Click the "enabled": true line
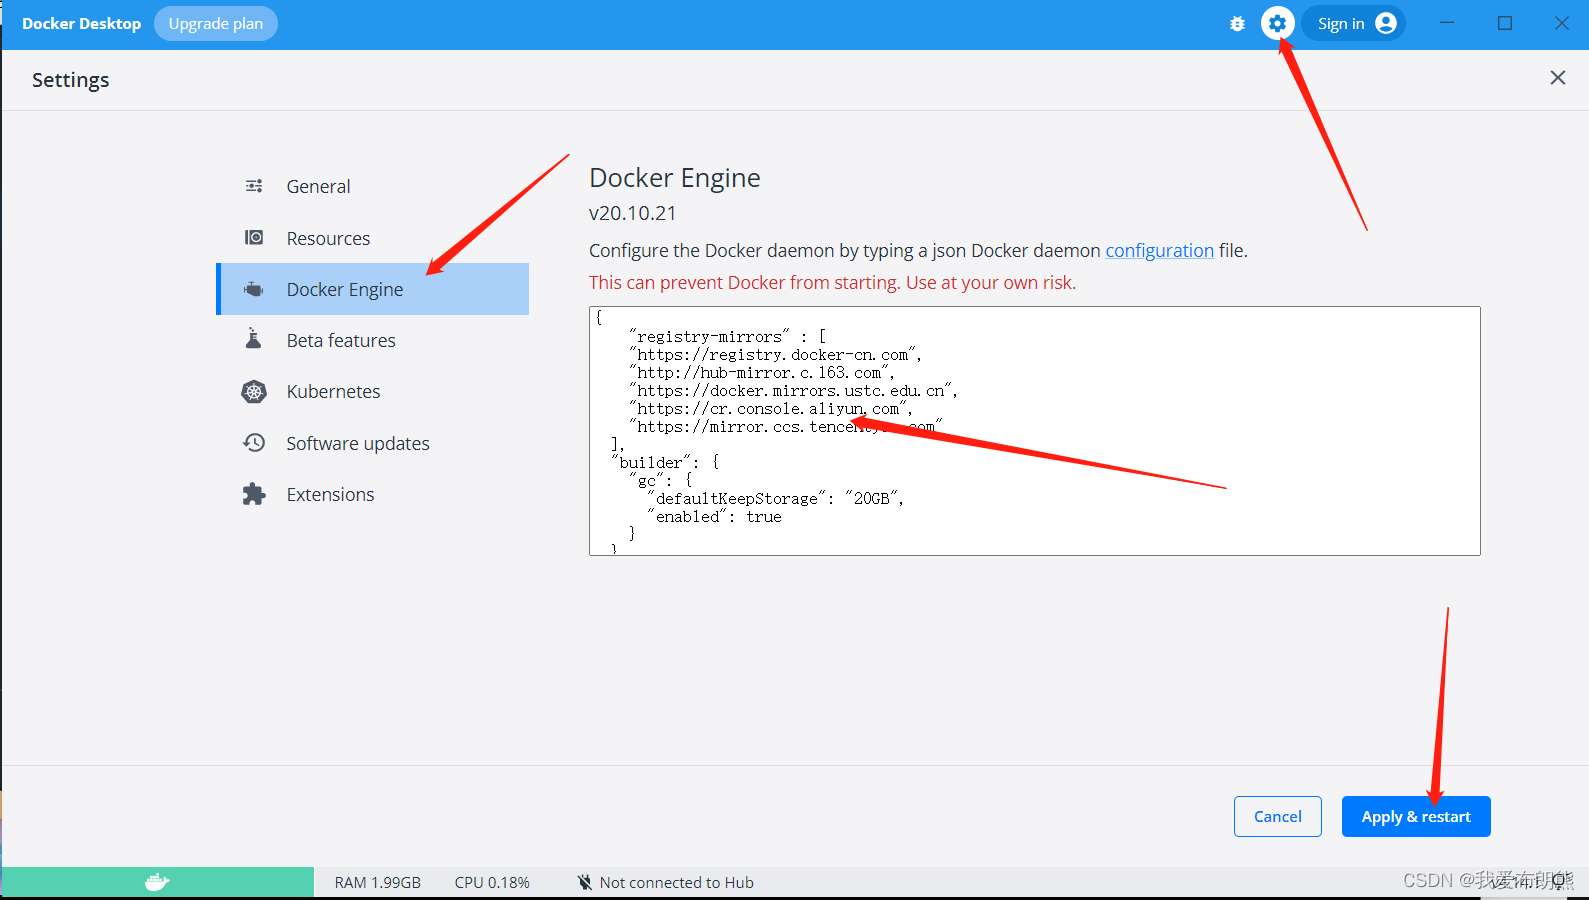 click(x=714, y=516)
